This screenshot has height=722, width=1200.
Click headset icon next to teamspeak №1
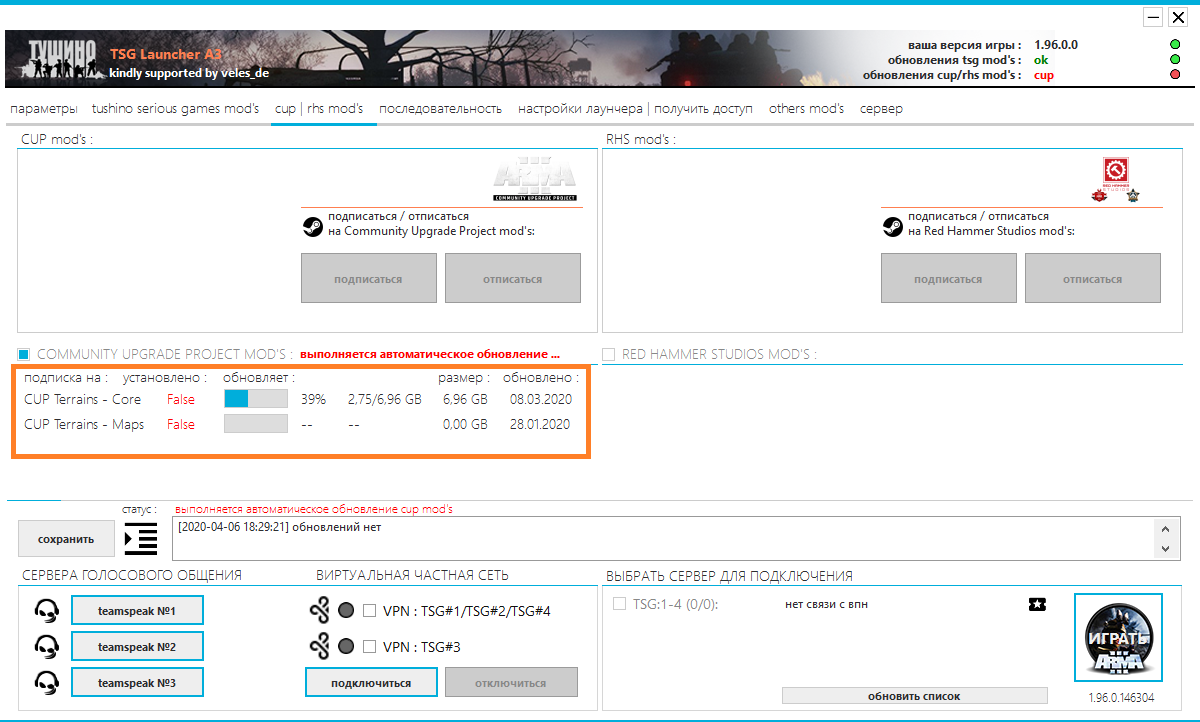[x=46, y=610]
